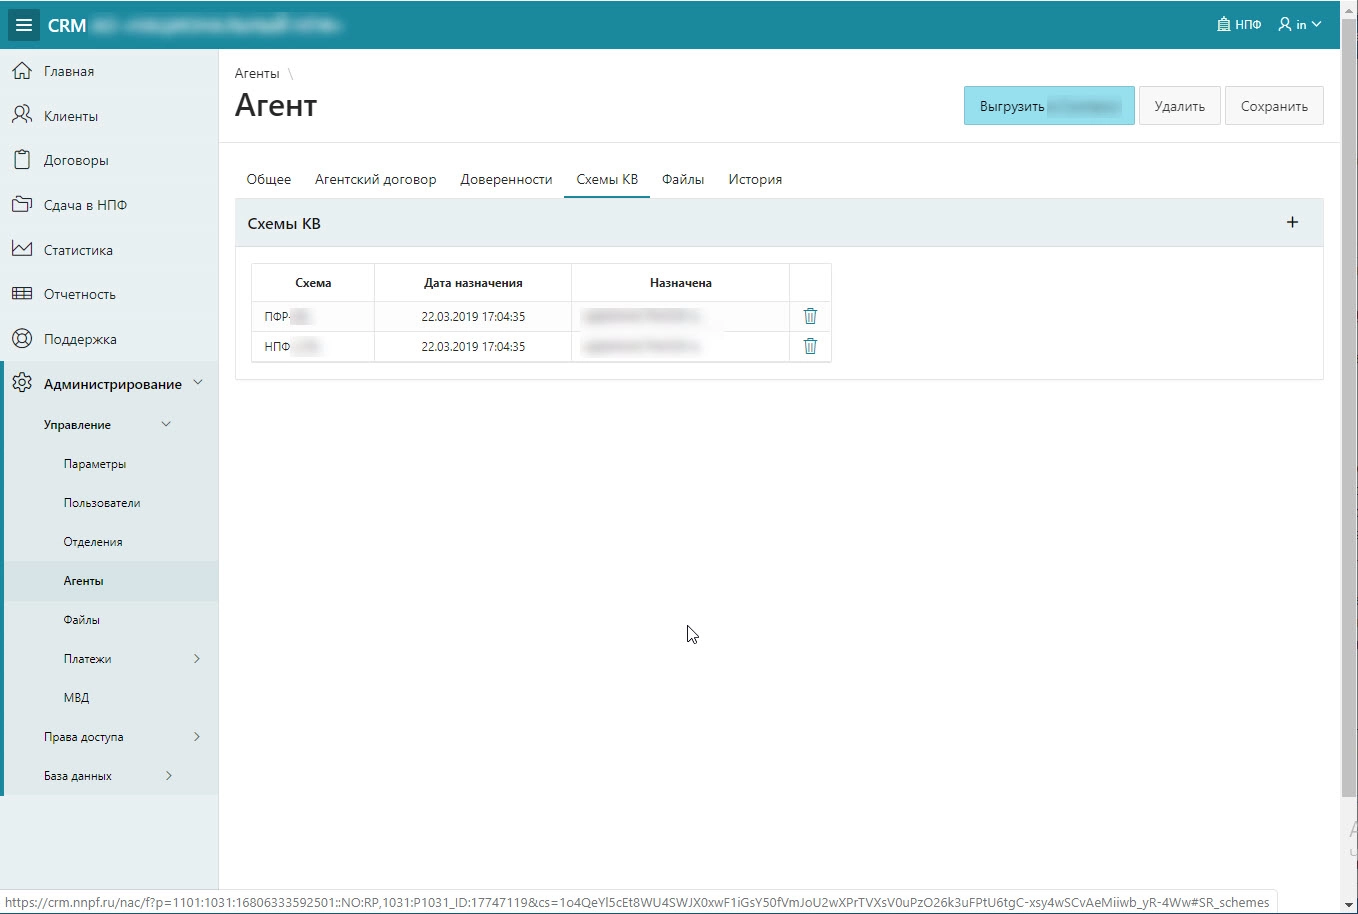This screenshot has height=914, width=1358.
Task: Click the Удалить button
Action: tap(1180, 106)
